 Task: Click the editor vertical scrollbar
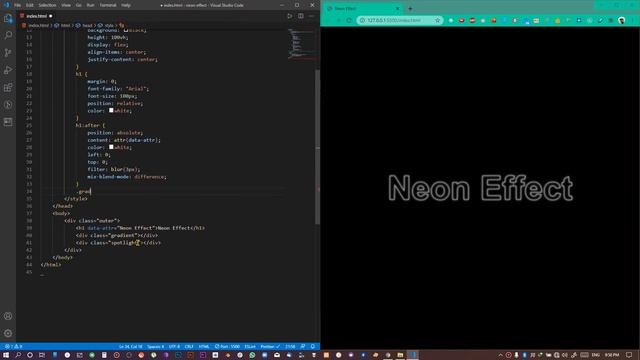(x=318, y=147)
